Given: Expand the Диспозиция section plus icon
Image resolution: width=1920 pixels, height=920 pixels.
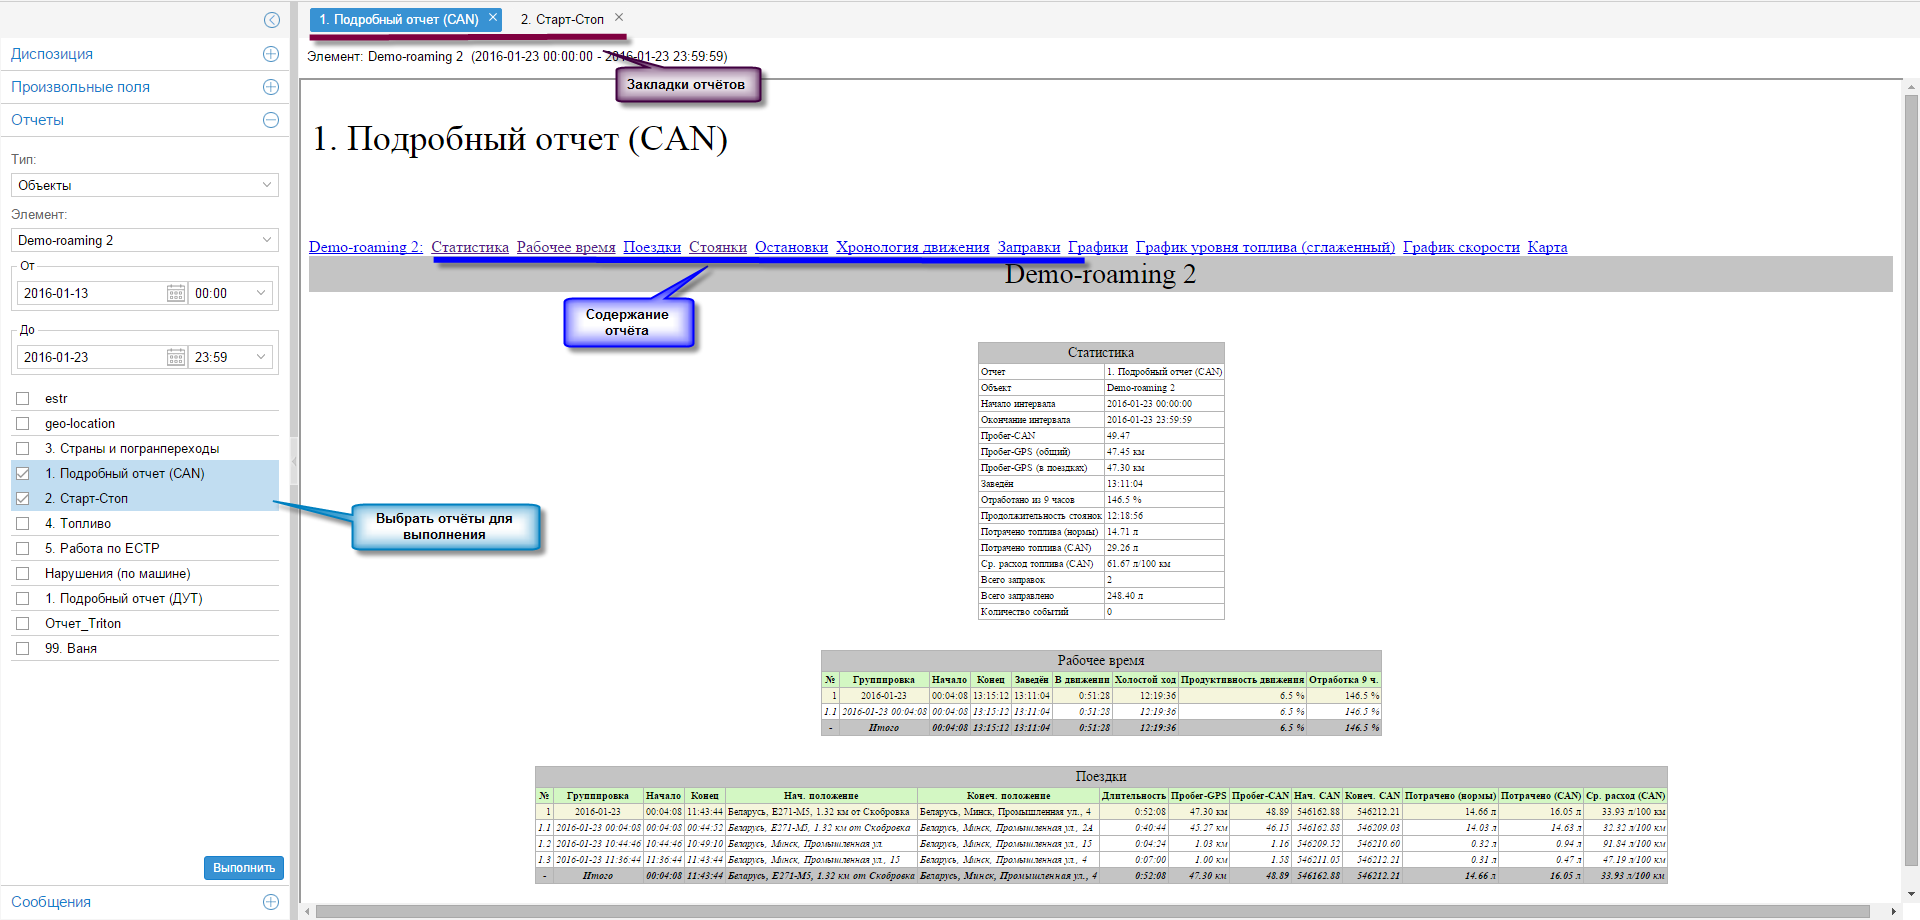Looking at the screenshot, I should 271,54.
